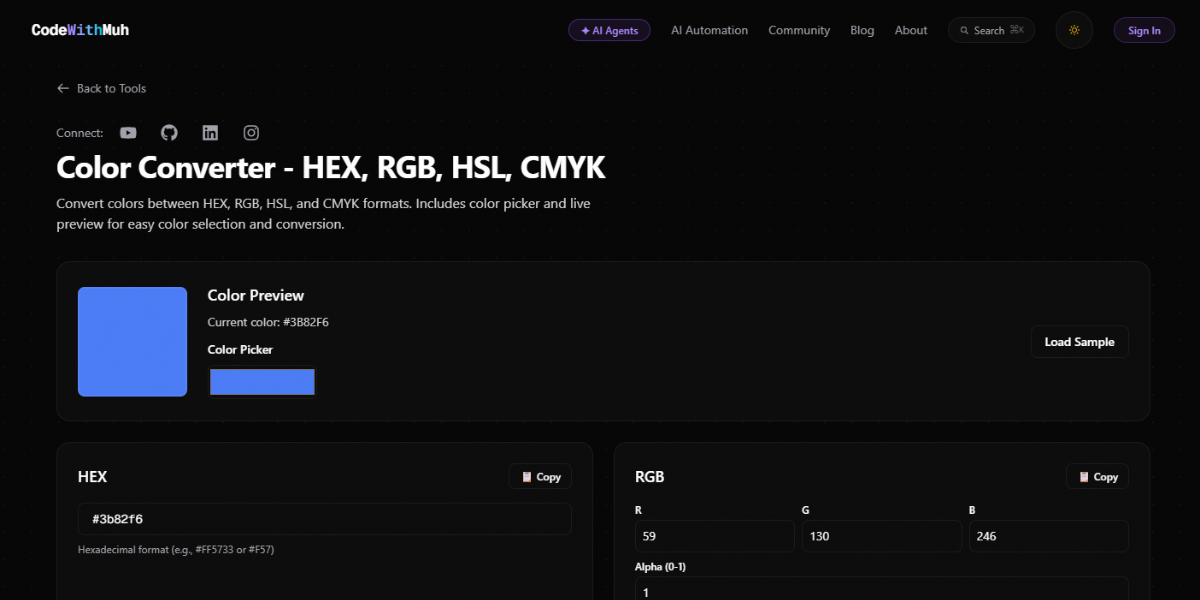Click the Back to Tools link
The image size is (1200, 600).
pos(102,88)
